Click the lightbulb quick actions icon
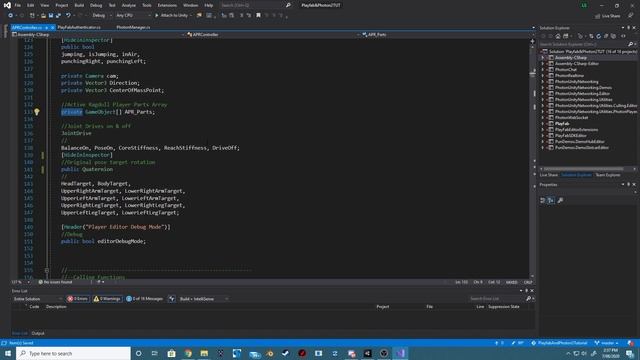This screenshot has height=360, width=640. (x=37, y=112)
